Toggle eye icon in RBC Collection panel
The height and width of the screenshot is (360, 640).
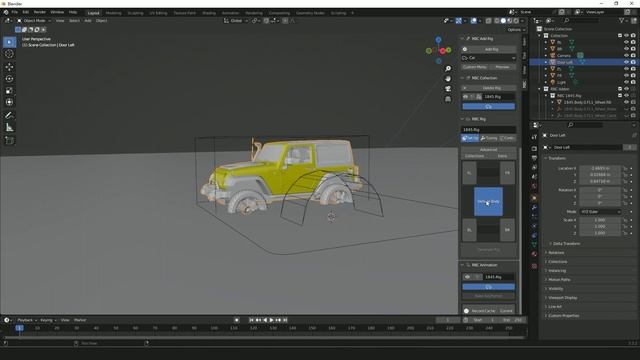(x=465, y=97)
